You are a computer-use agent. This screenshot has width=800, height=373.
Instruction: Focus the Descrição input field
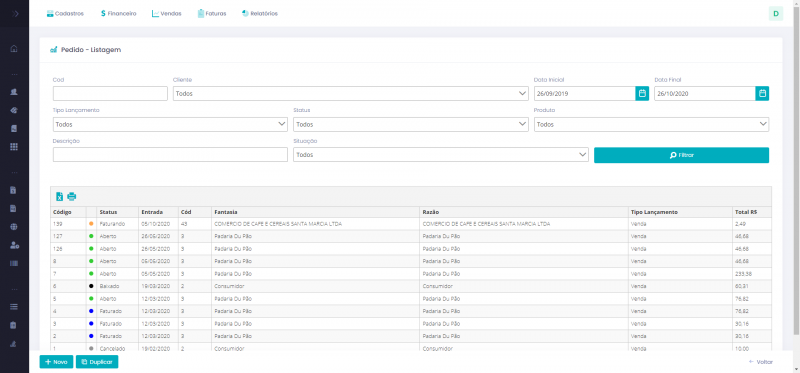point(170,155)
